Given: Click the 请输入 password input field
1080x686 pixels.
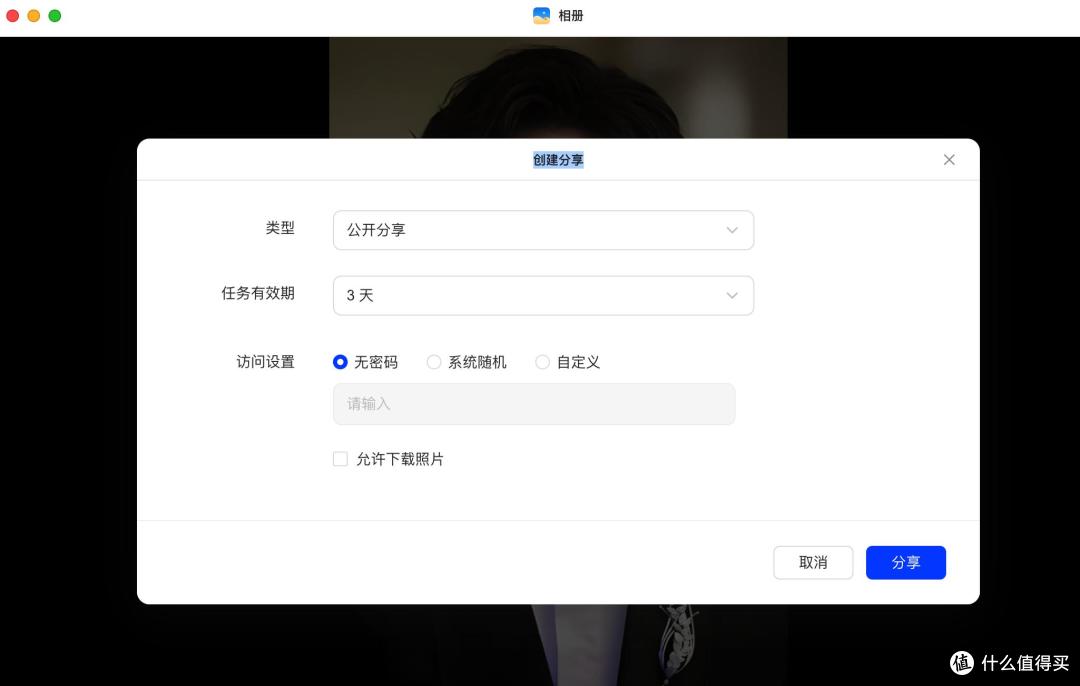Looking at the screenshot, I should pos(534,404).
